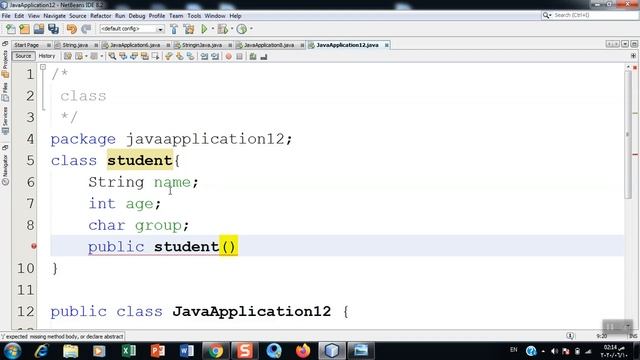Toggle Bookmark on current line
The height and width of the screenshot is (360, 640).
(191, 56)
